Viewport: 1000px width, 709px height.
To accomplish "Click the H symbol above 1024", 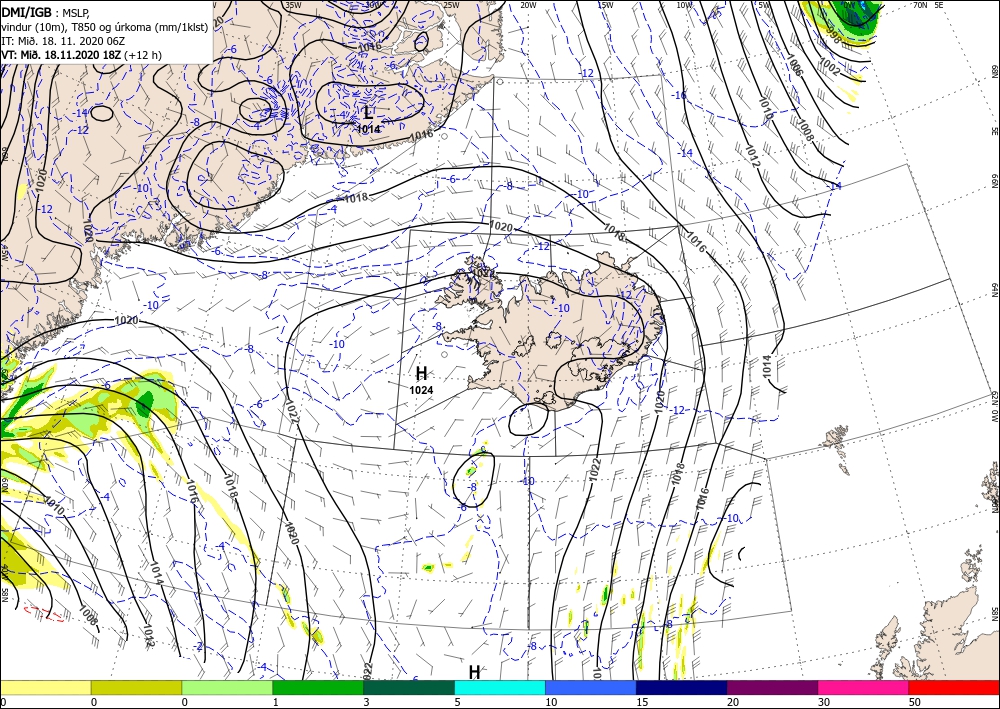I will click(x=422, y=374).
